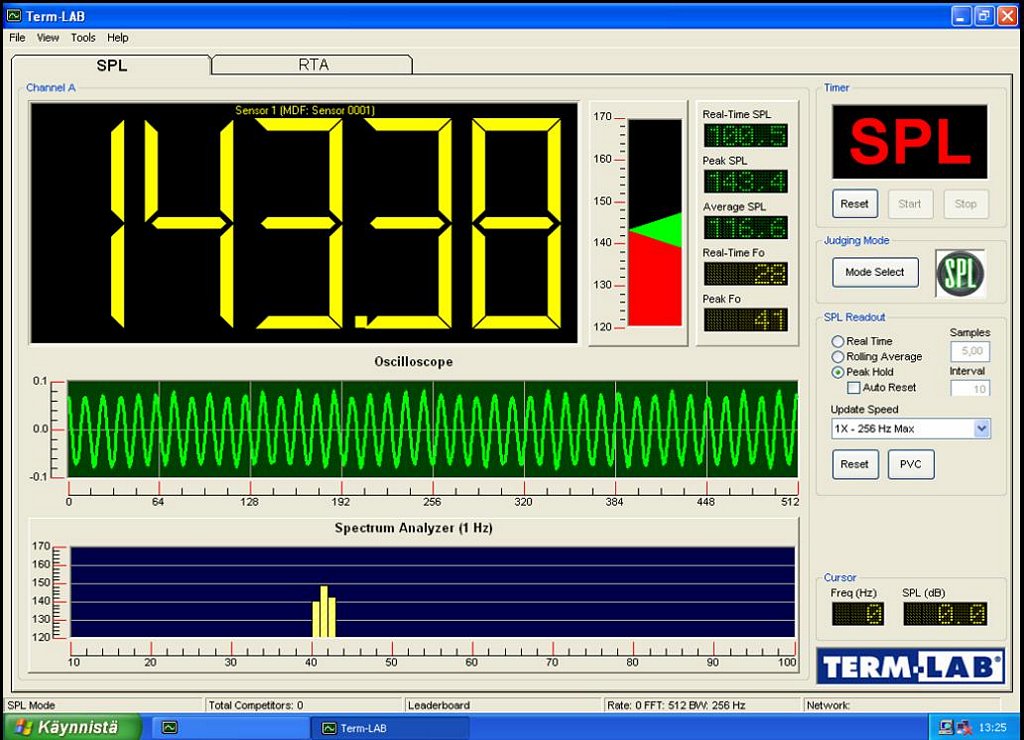Select the Real Time readout option

838,341
